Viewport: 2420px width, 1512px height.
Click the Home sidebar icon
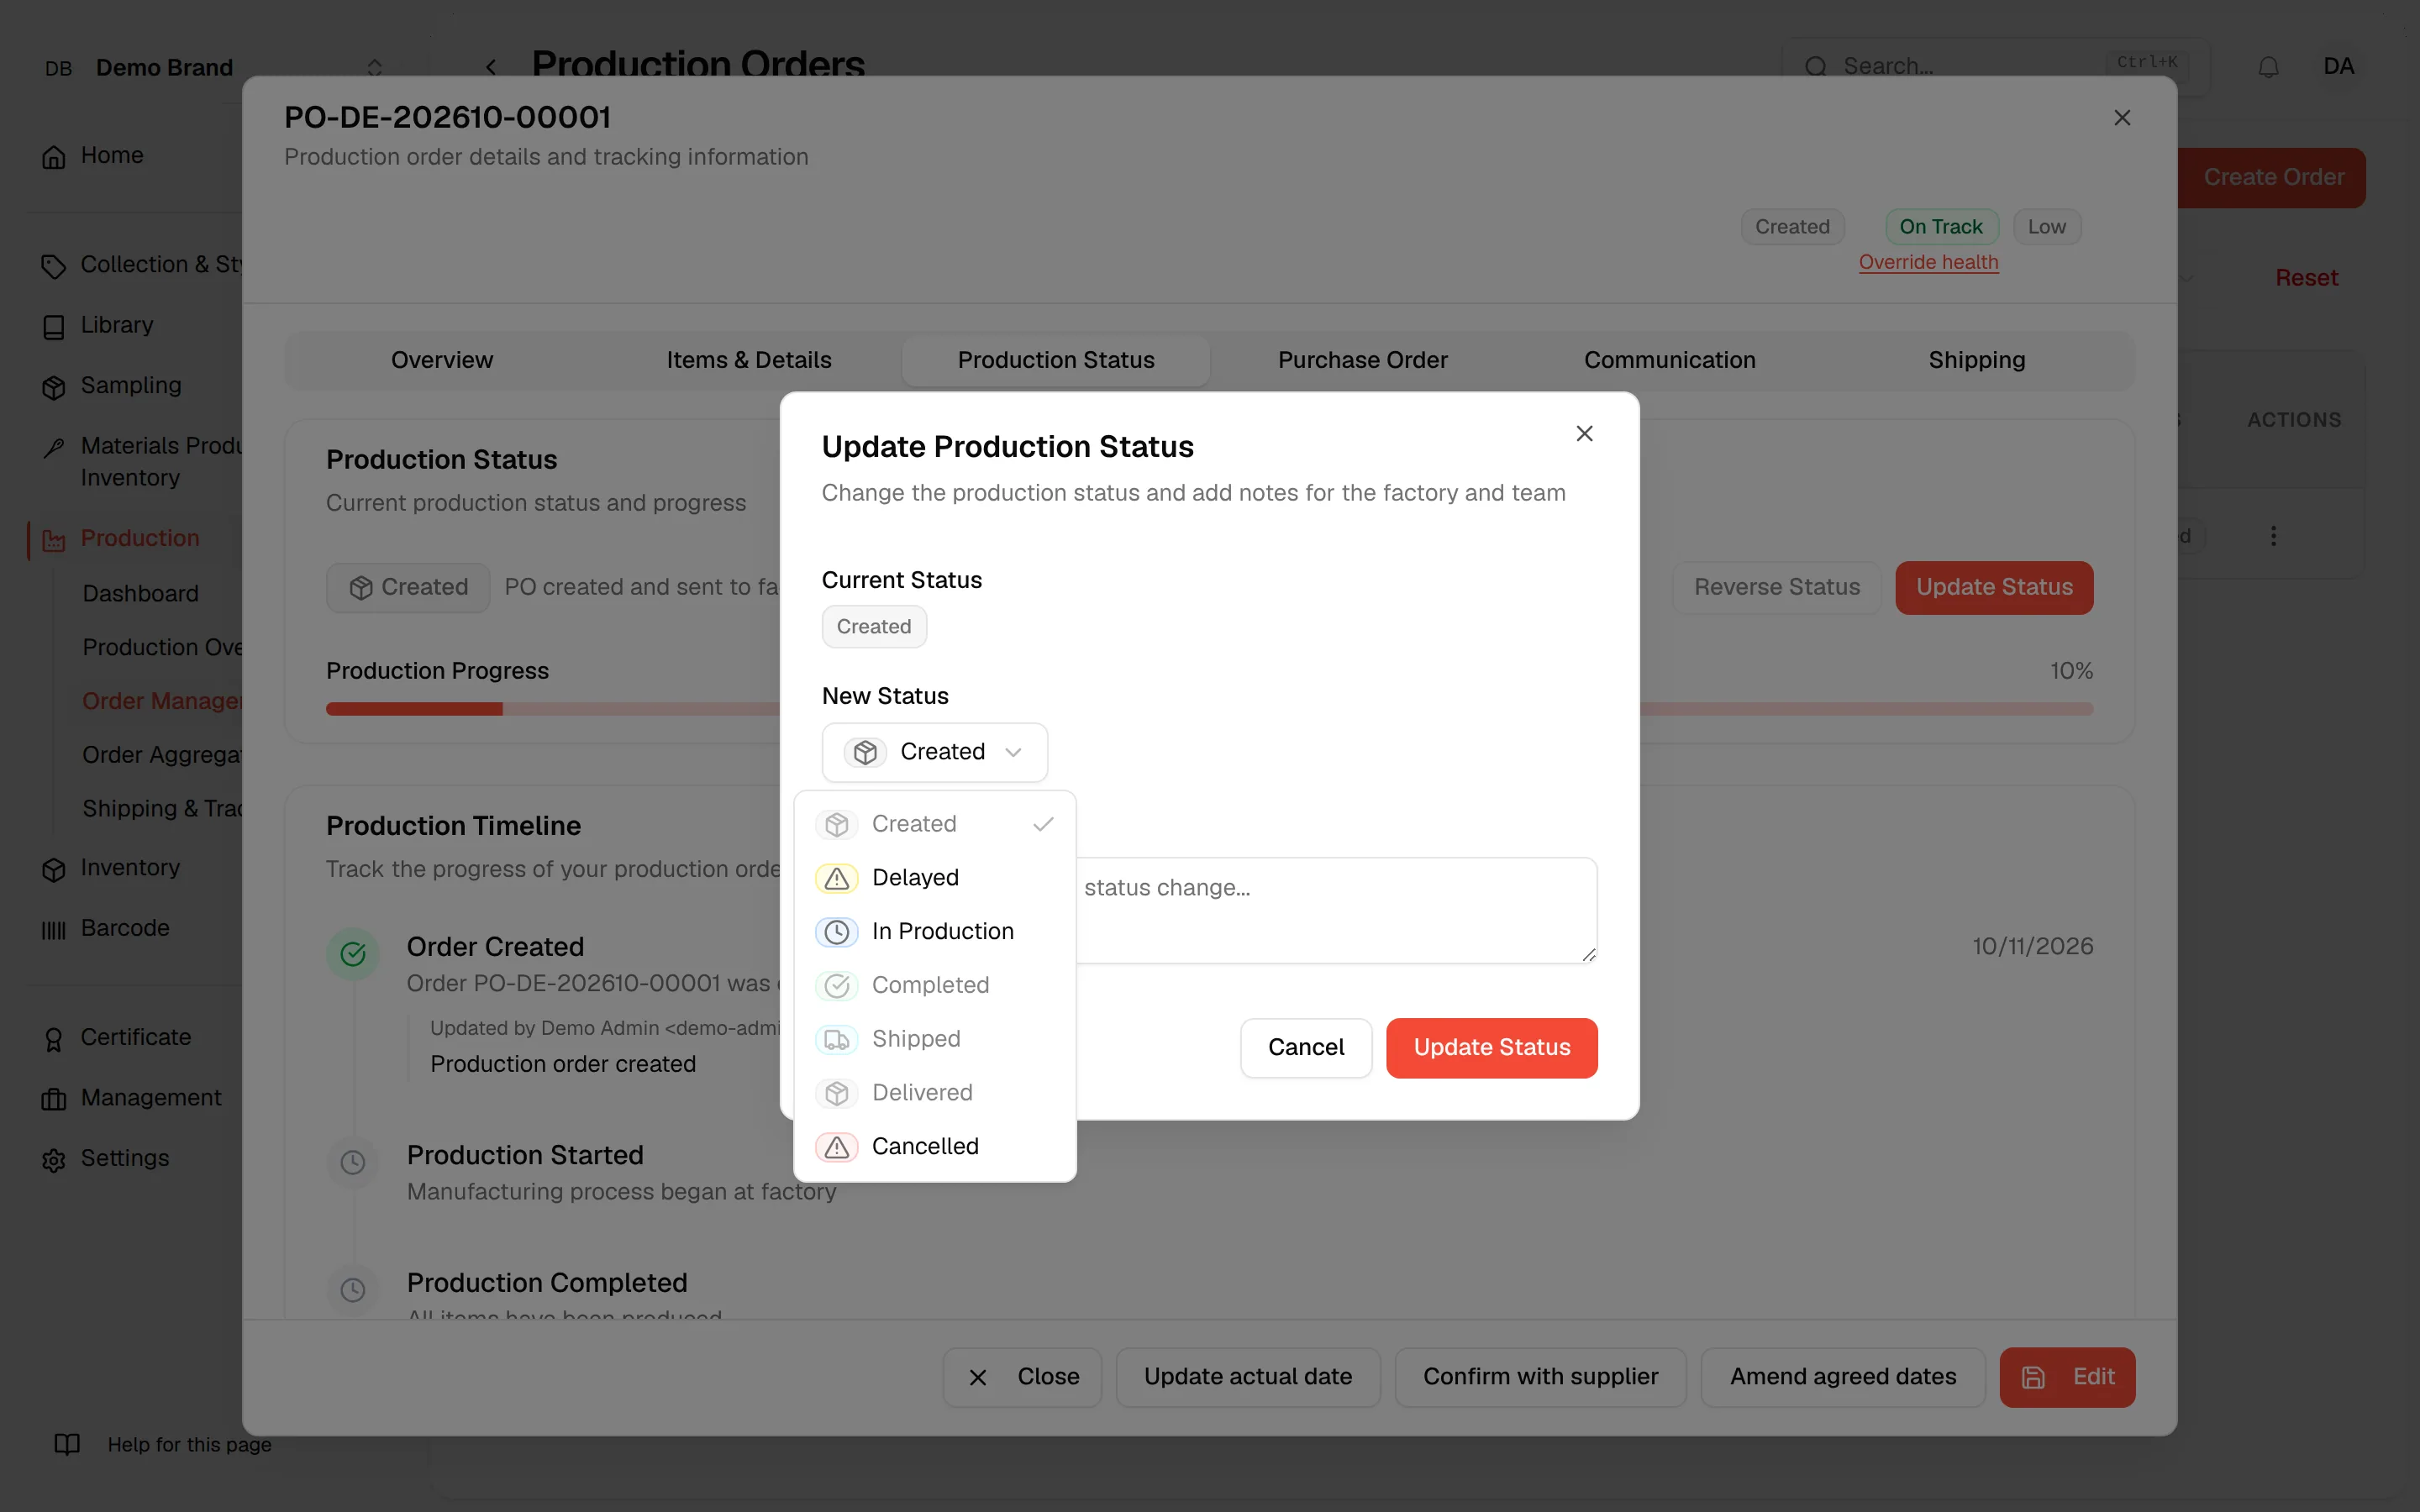tap(54, 157)
